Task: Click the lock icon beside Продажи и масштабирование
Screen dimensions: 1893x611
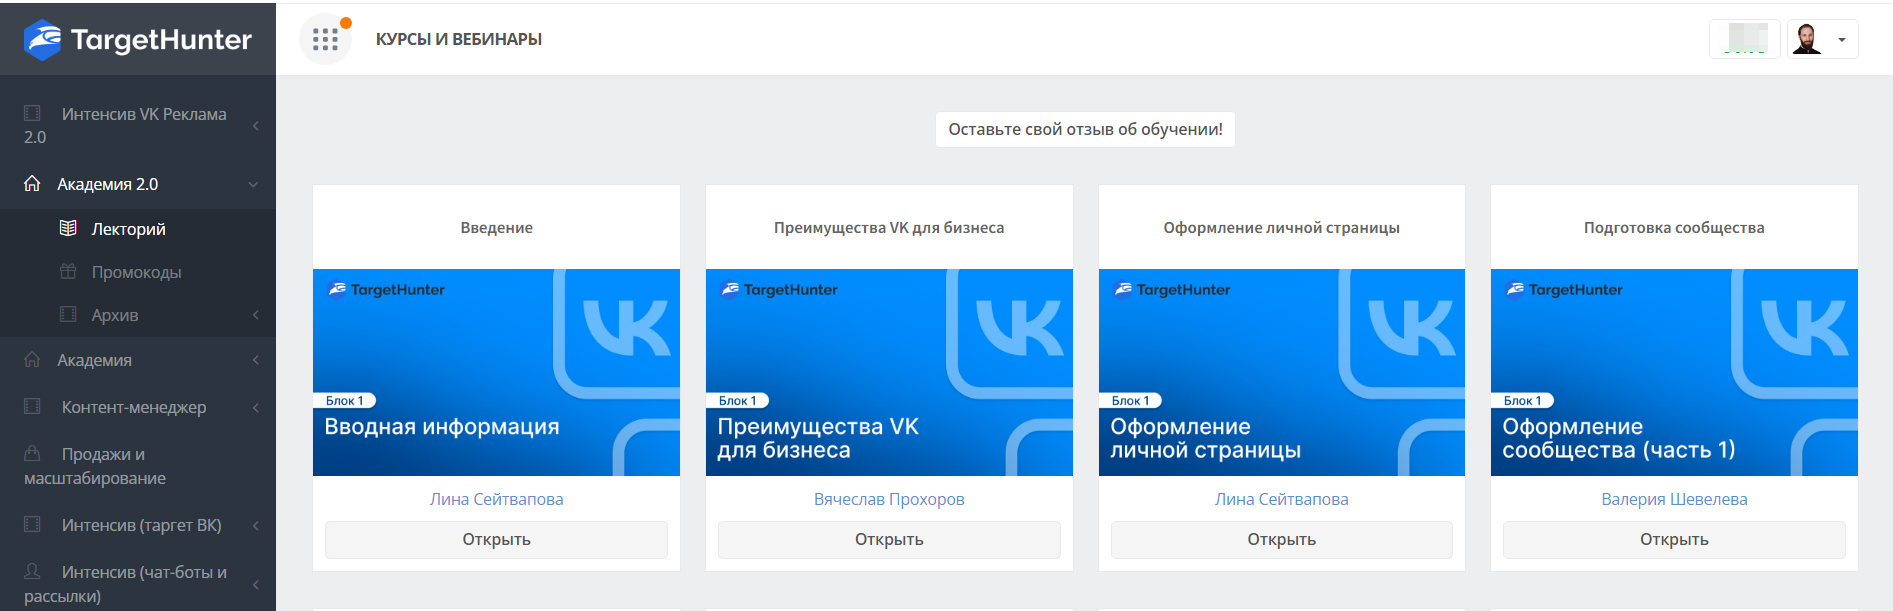Action: click(x=32, y=453)
